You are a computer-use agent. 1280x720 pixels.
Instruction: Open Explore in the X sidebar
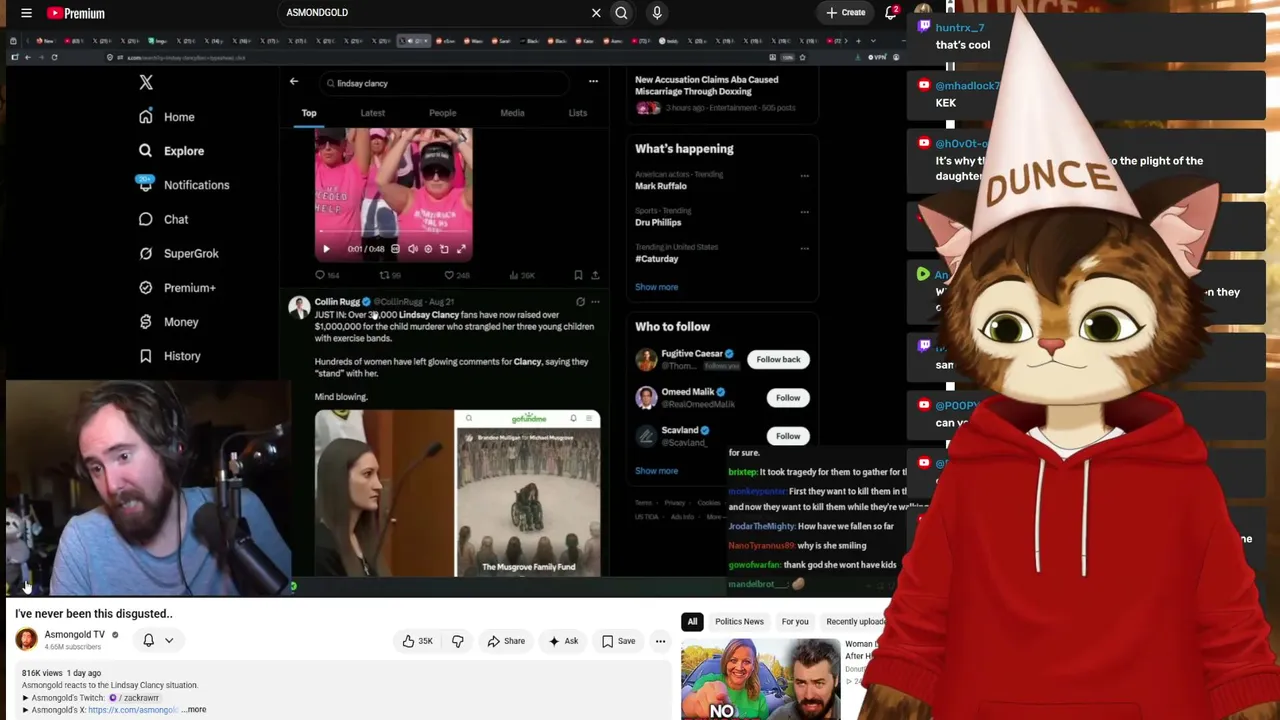[171, 151]
